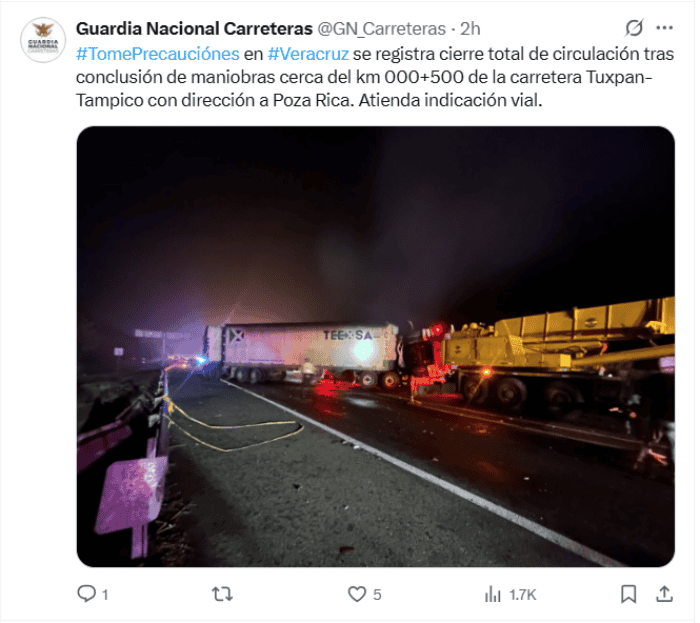Click the @GN_Carreteras handle
This screenshot has width=700, height=623.
point(382,29)
